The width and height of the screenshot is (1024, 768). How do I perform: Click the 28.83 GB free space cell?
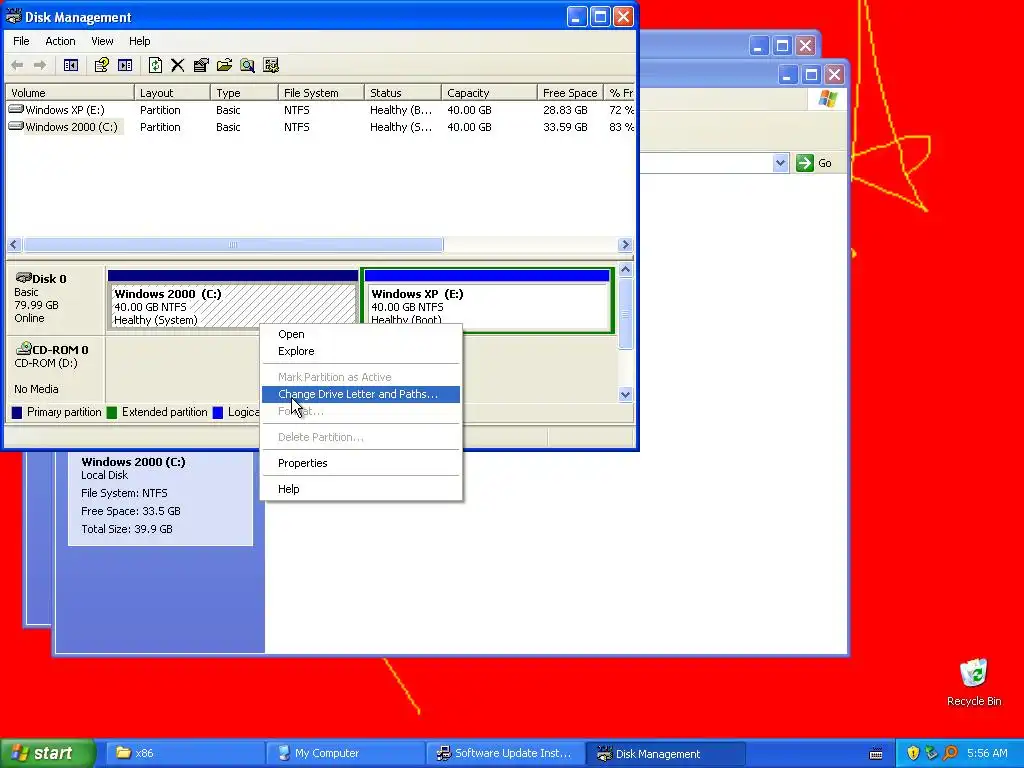coord(566,110)
